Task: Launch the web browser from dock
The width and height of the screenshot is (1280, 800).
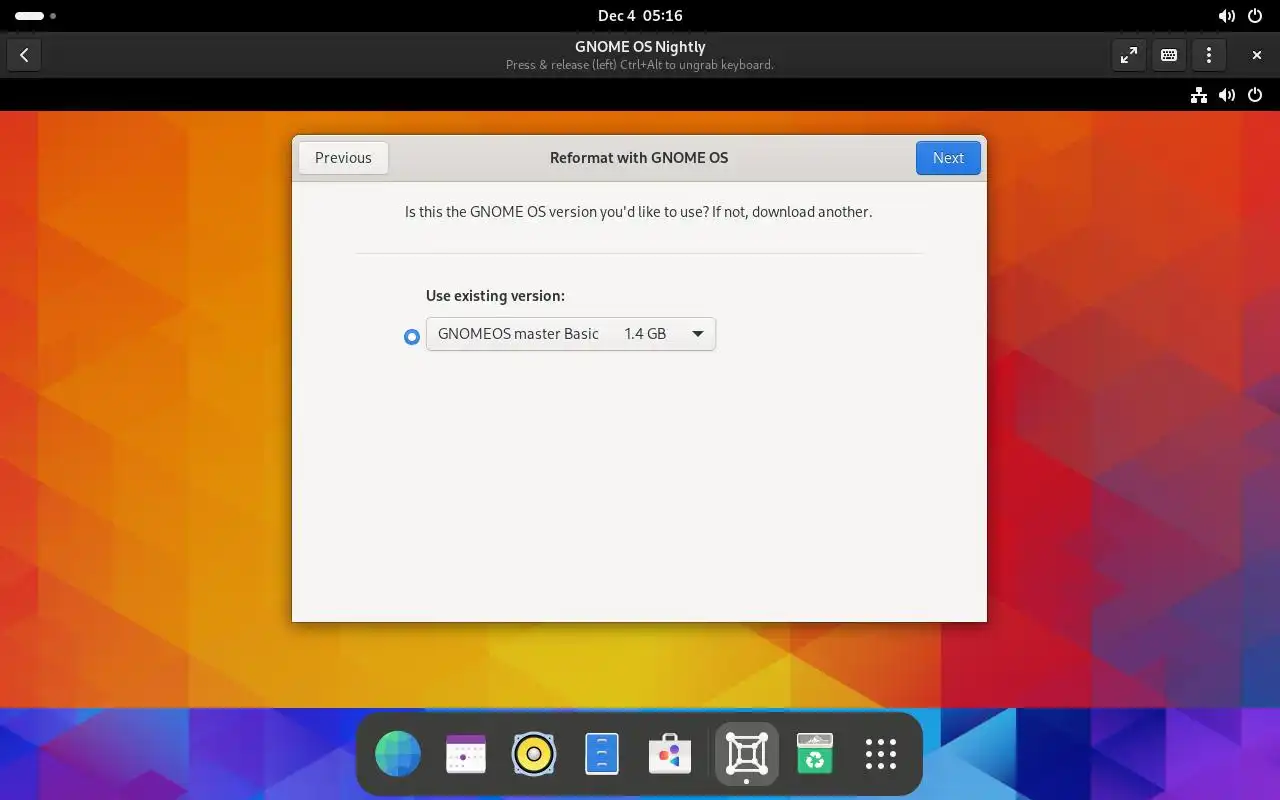Action: pyautogui.click(x=398, y=754)
